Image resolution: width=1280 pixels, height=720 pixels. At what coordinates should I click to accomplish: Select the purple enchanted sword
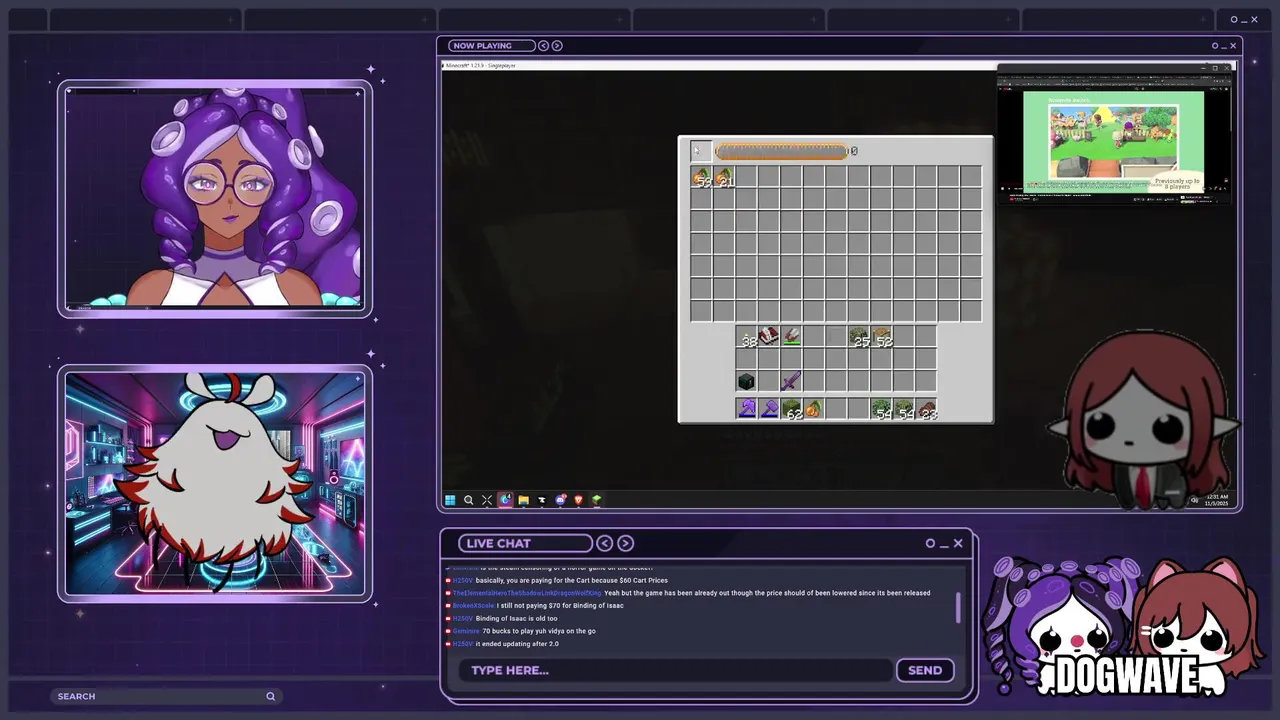(x=791, y=382)
